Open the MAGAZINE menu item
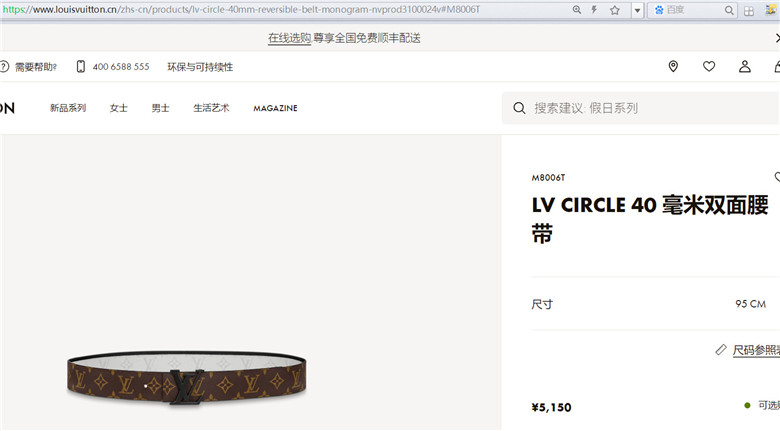 276,108
